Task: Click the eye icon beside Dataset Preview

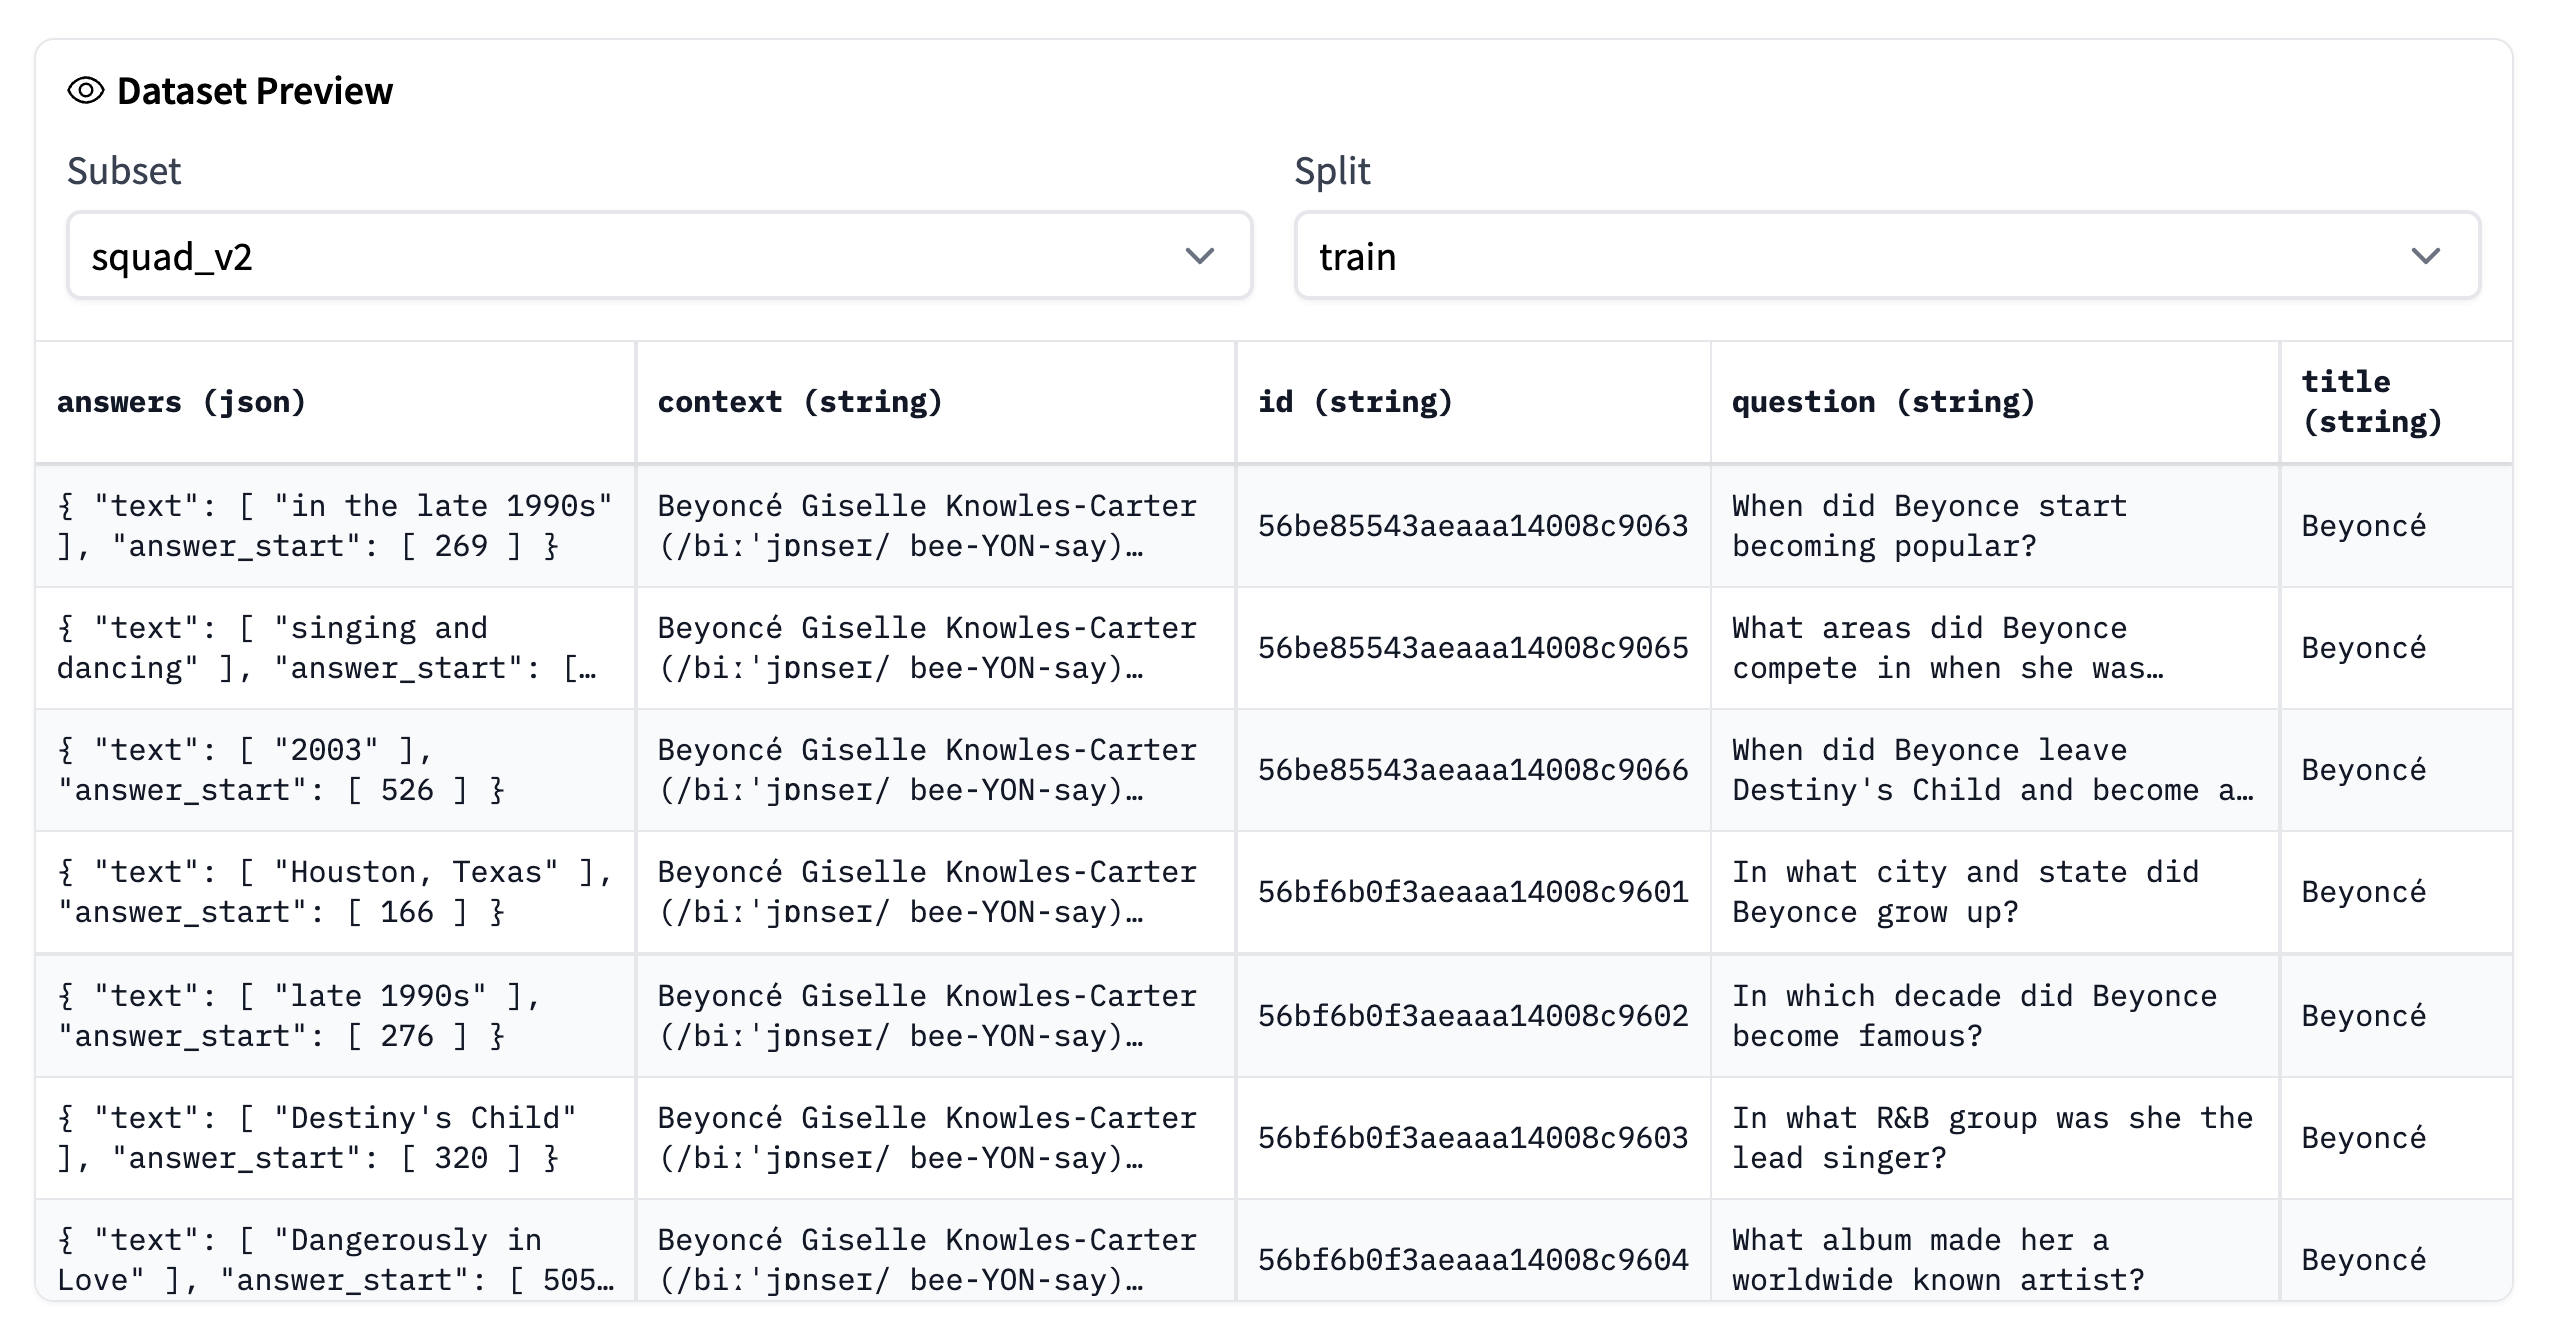Action: pyautogui.click(x=86, y=91)
